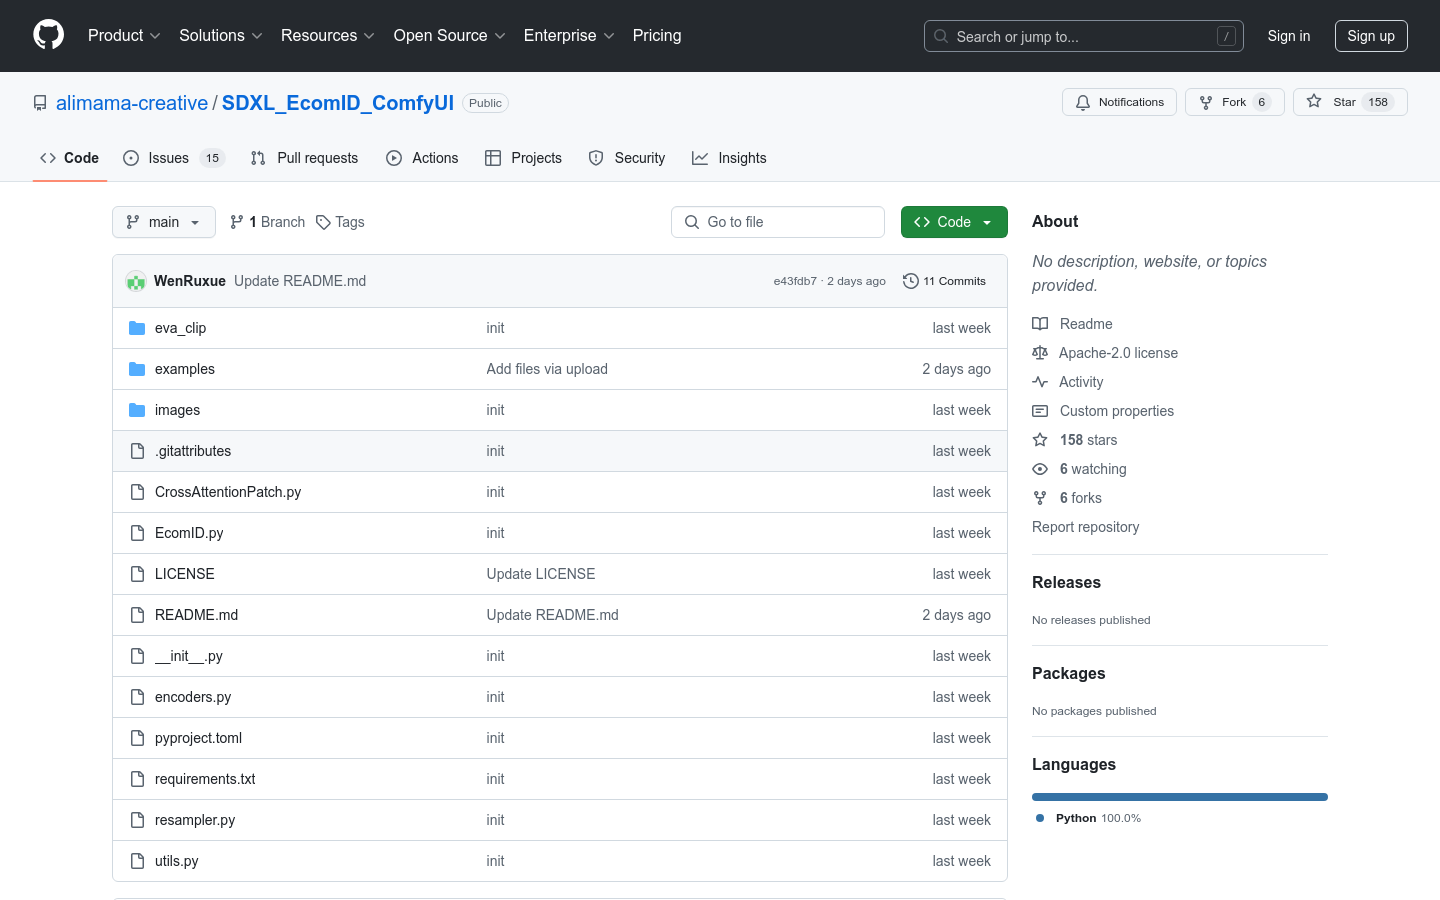Click the Sign up button
This screenshot has width=1440, height=900.
(x=1371, y=36)
